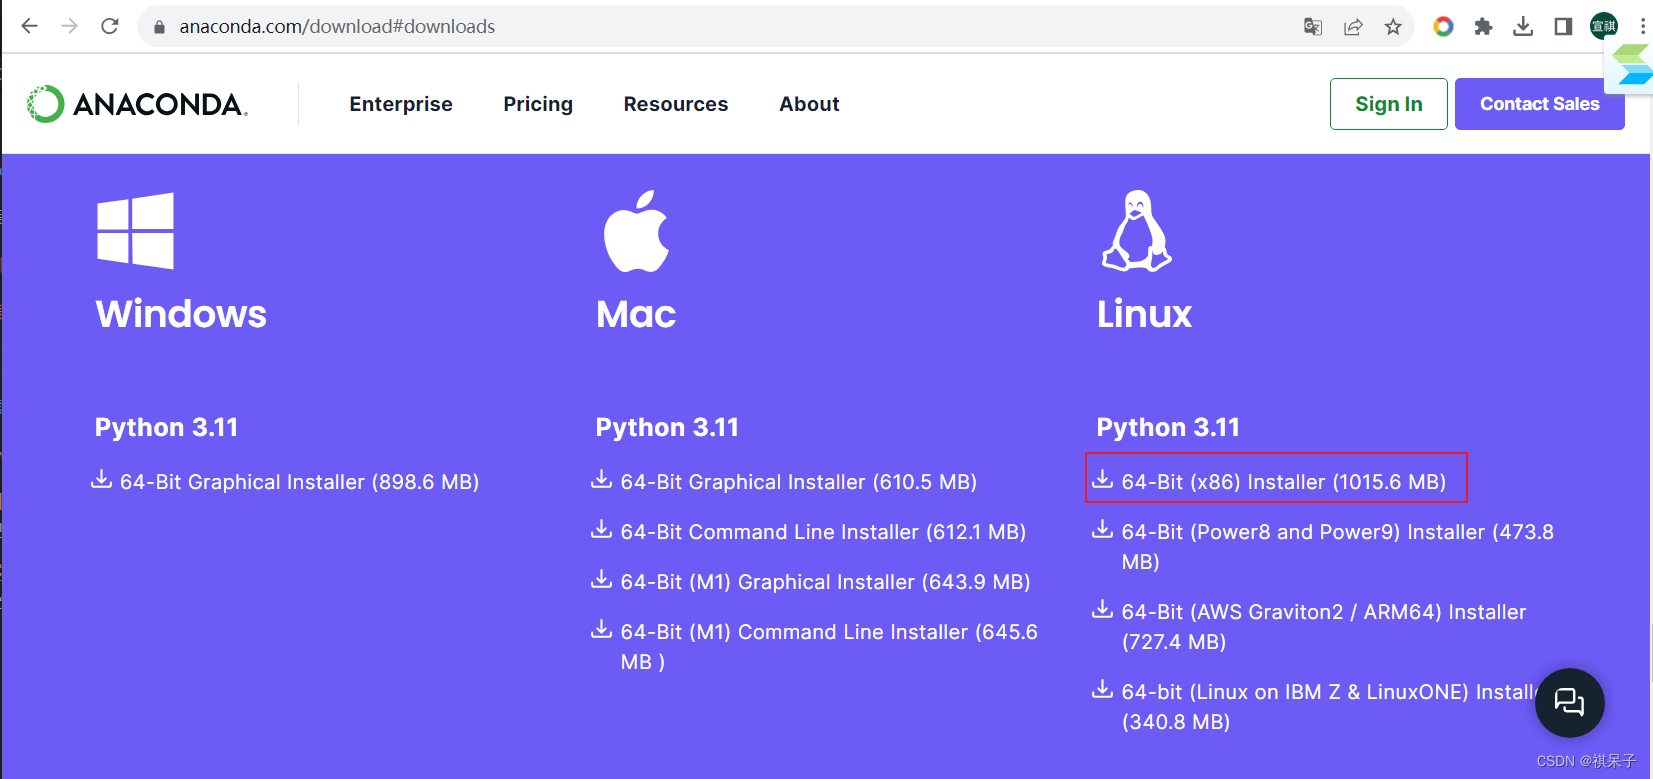Download Linux 64-Bit (Power8 and Power9) Installer

point(1338,547)
